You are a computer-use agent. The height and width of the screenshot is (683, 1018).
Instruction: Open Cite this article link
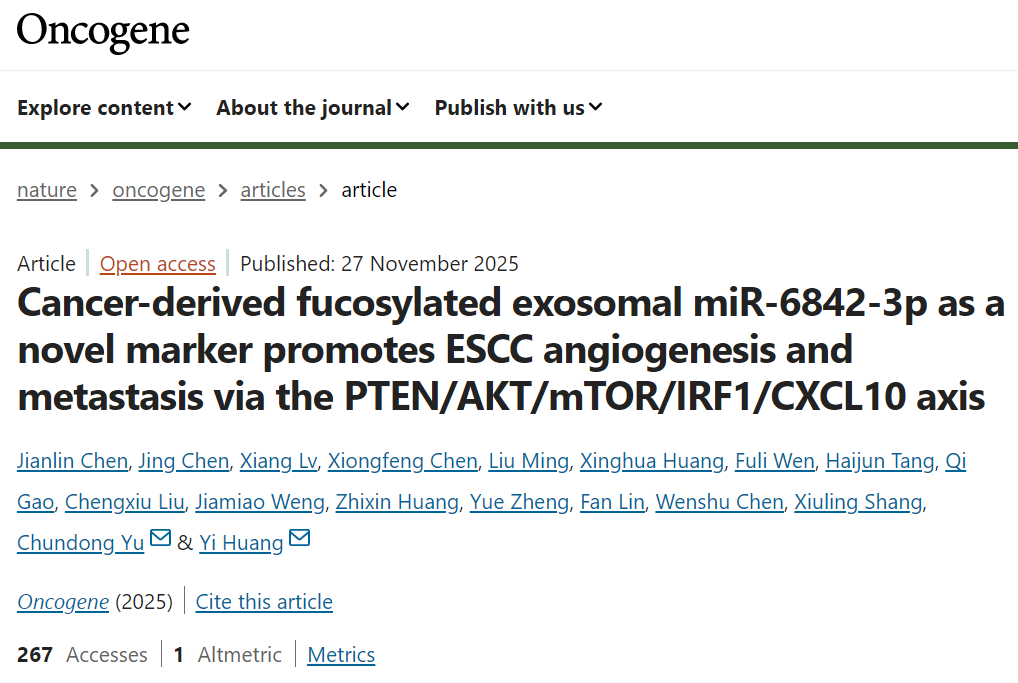pos(264,602)
